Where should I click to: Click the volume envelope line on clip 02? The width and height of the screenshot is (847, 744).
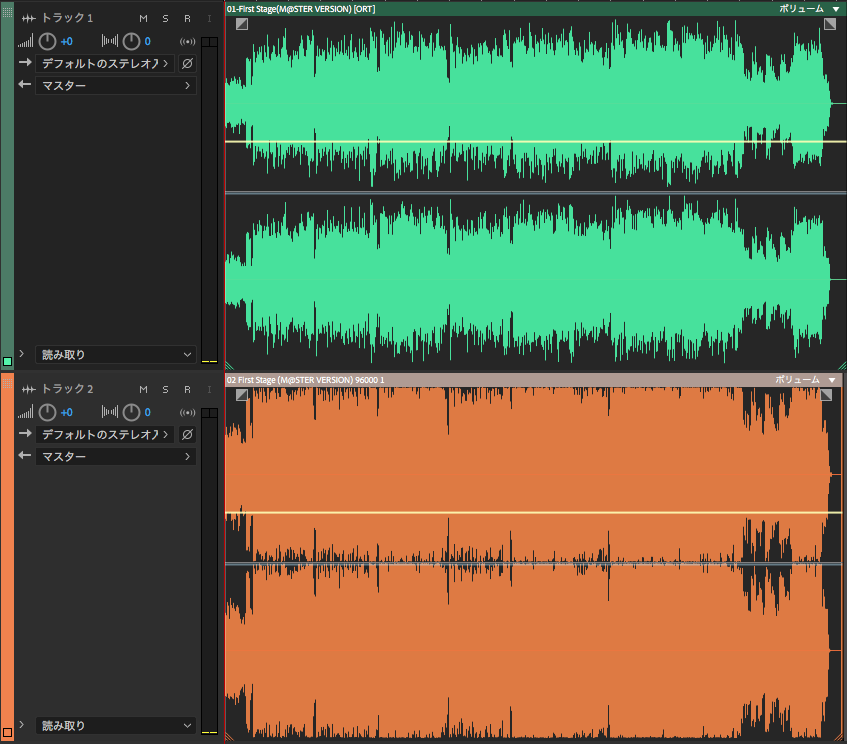(534, 513)
